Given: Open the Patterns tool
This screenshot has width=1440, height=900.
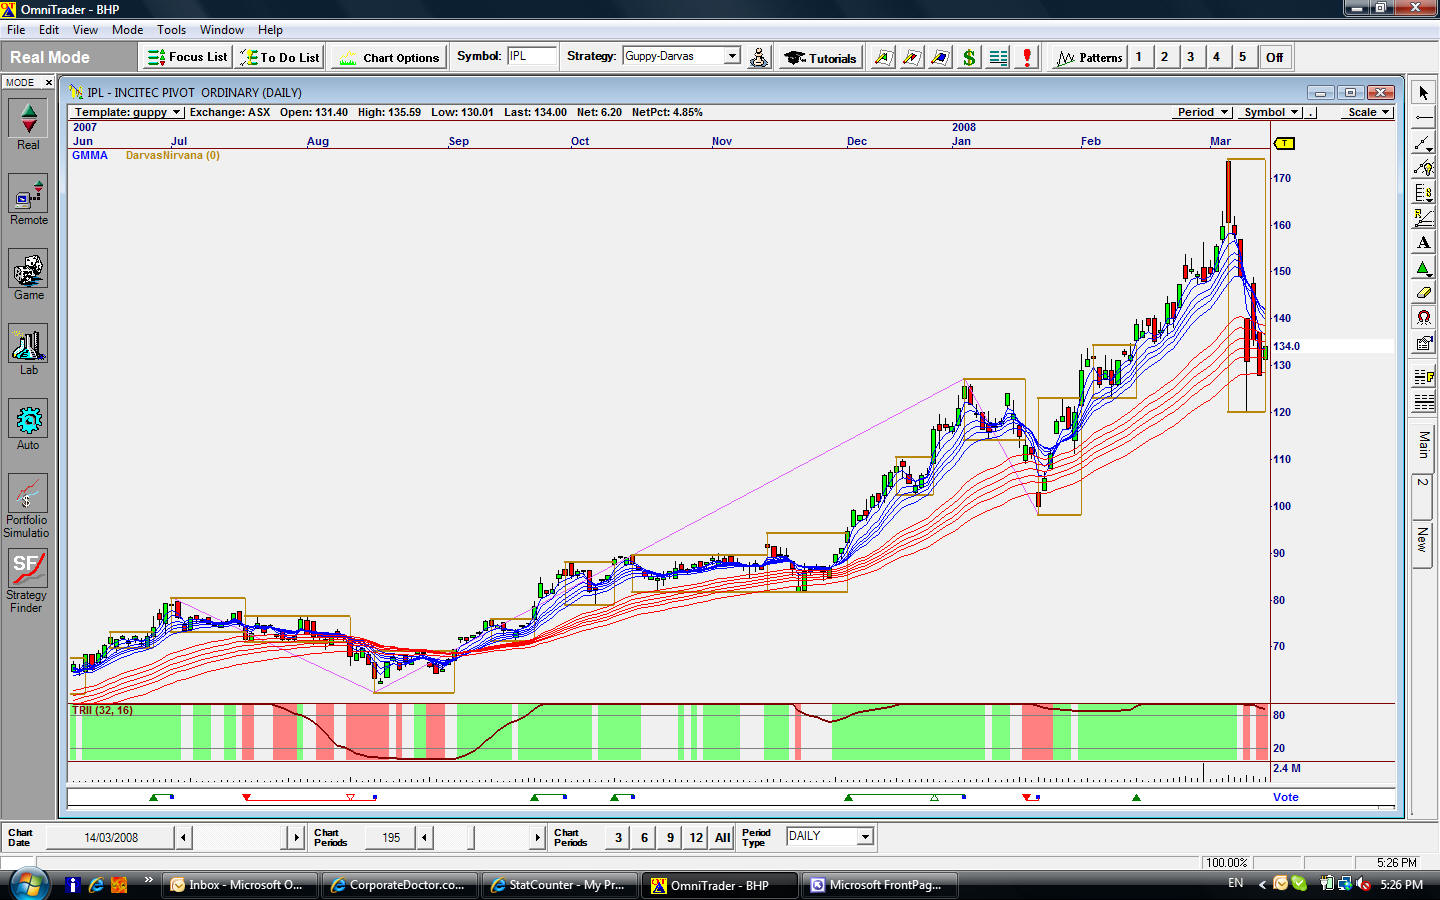Looking at the screenshot, I should coord(1088,57).
